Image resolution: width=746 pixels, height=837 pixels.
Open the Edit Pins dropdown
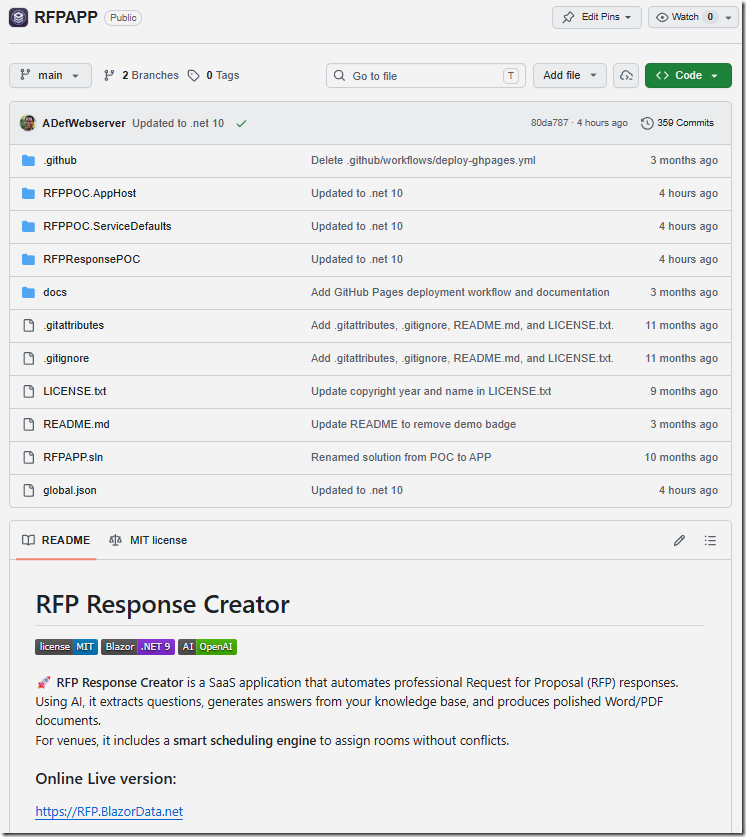click(597, 17)
